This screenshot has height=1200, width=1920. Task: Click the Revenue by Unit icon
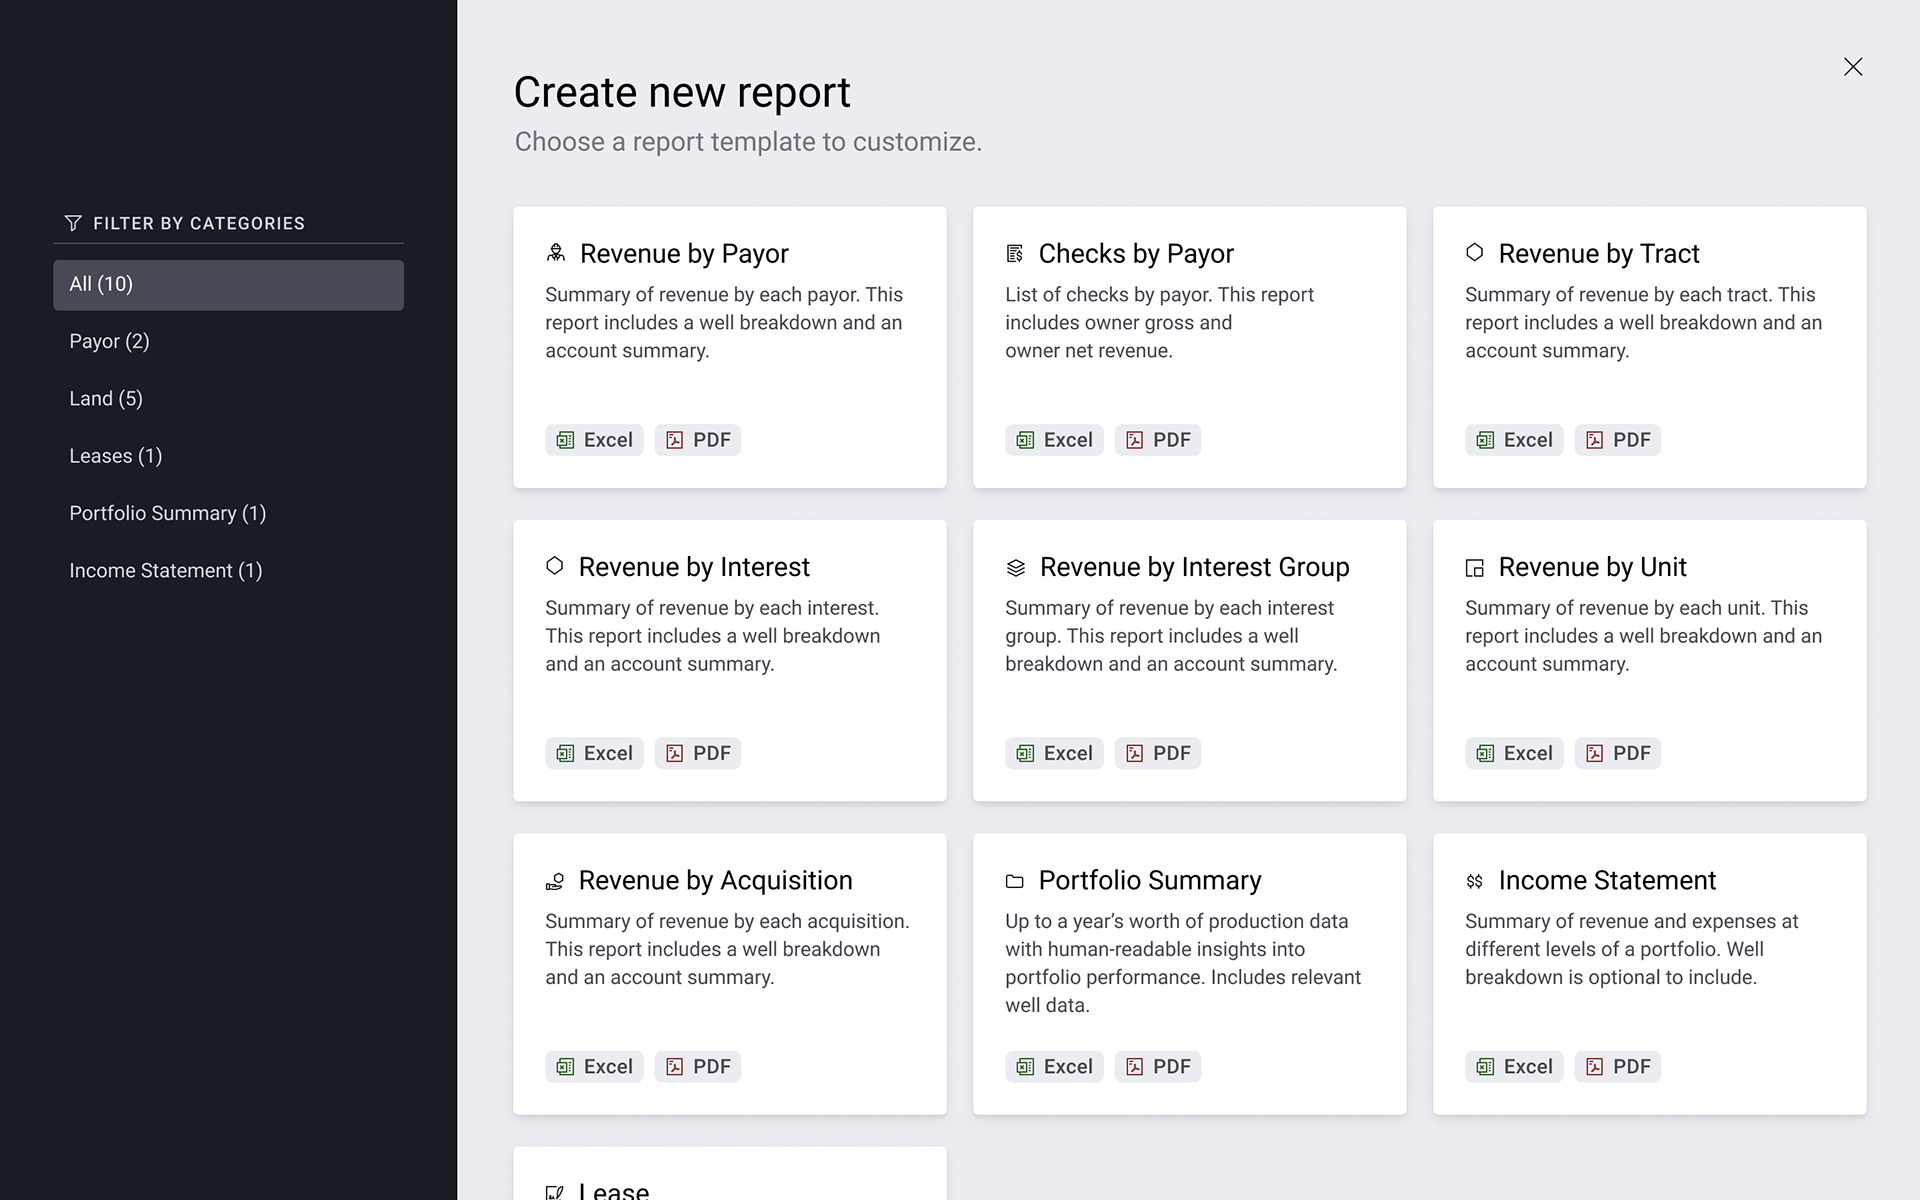(1475, 567)
